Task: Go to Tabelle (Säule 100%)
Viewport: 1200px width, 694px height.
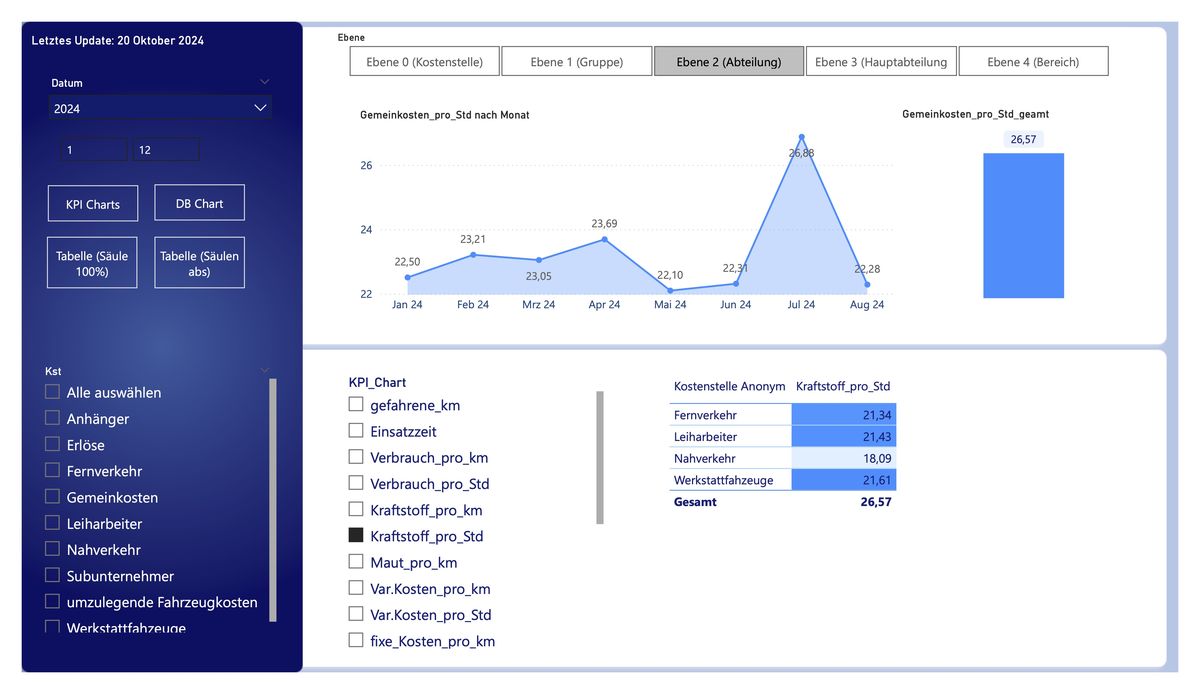Action: click(x=92, y=263)
